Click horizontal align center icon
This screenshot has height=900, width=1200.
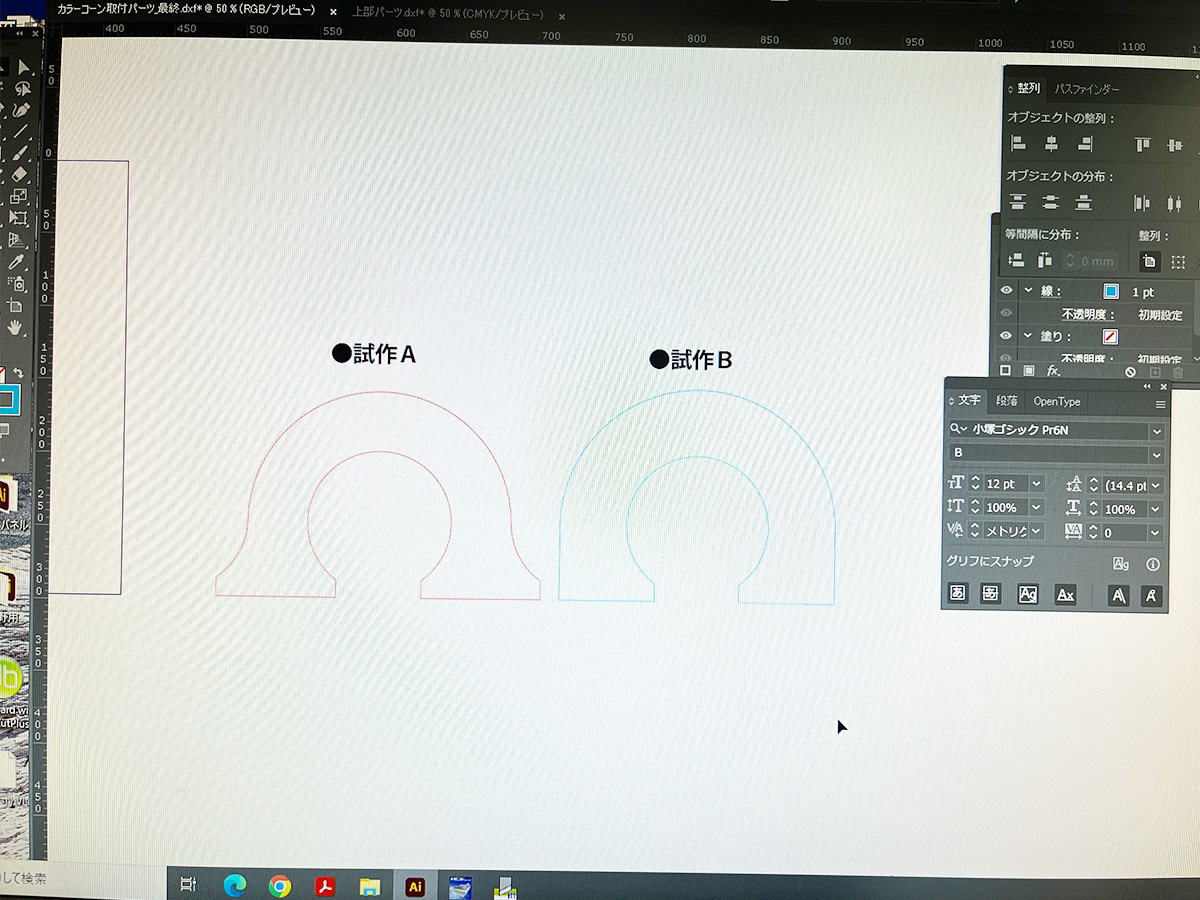click(x=1051, y=145)
